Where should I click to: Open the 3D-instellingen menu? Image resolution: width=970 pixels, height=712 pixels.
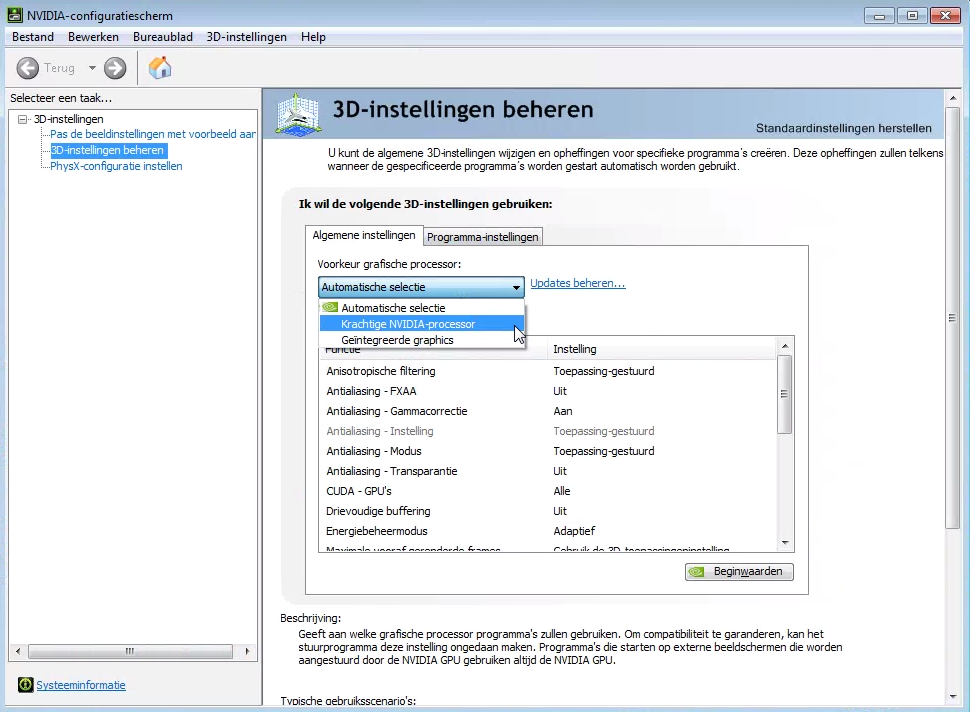pyautogui.click(x=246, y=37)
